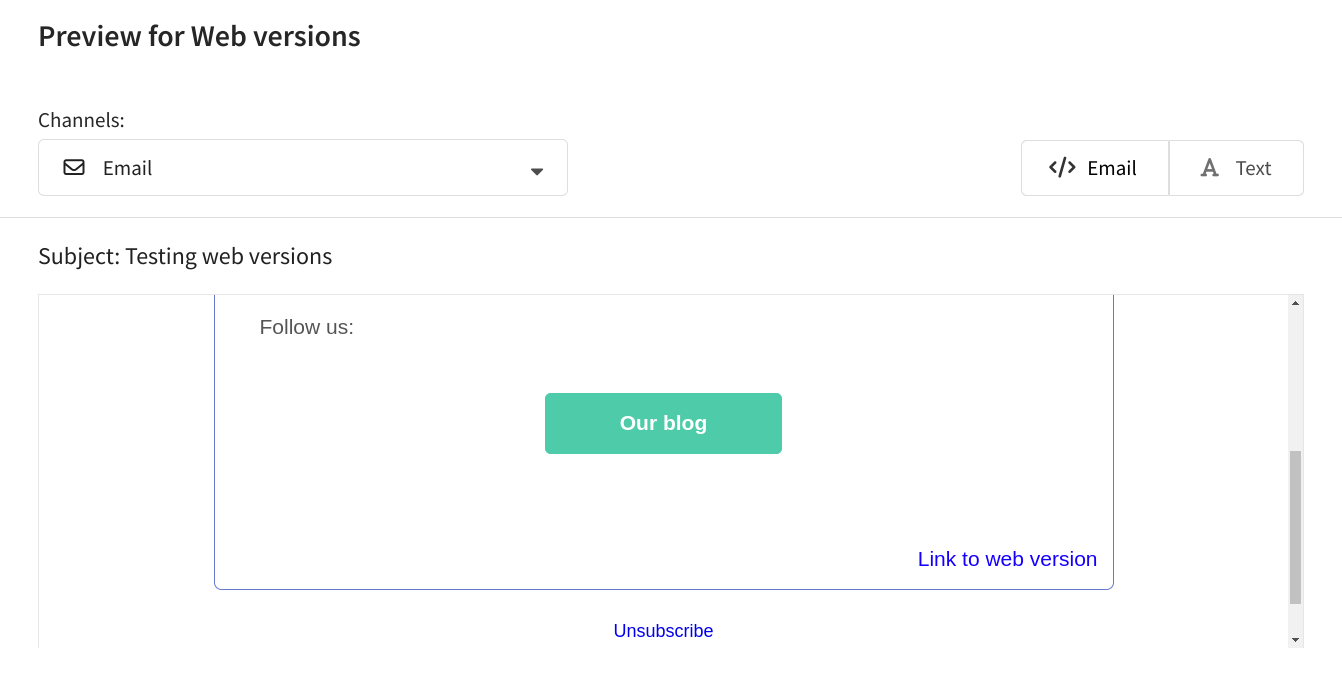Switch to the Email HTML view
Image resolution: width=1342 pixels, height=696 pixels.
click(x=1095, y=168)
